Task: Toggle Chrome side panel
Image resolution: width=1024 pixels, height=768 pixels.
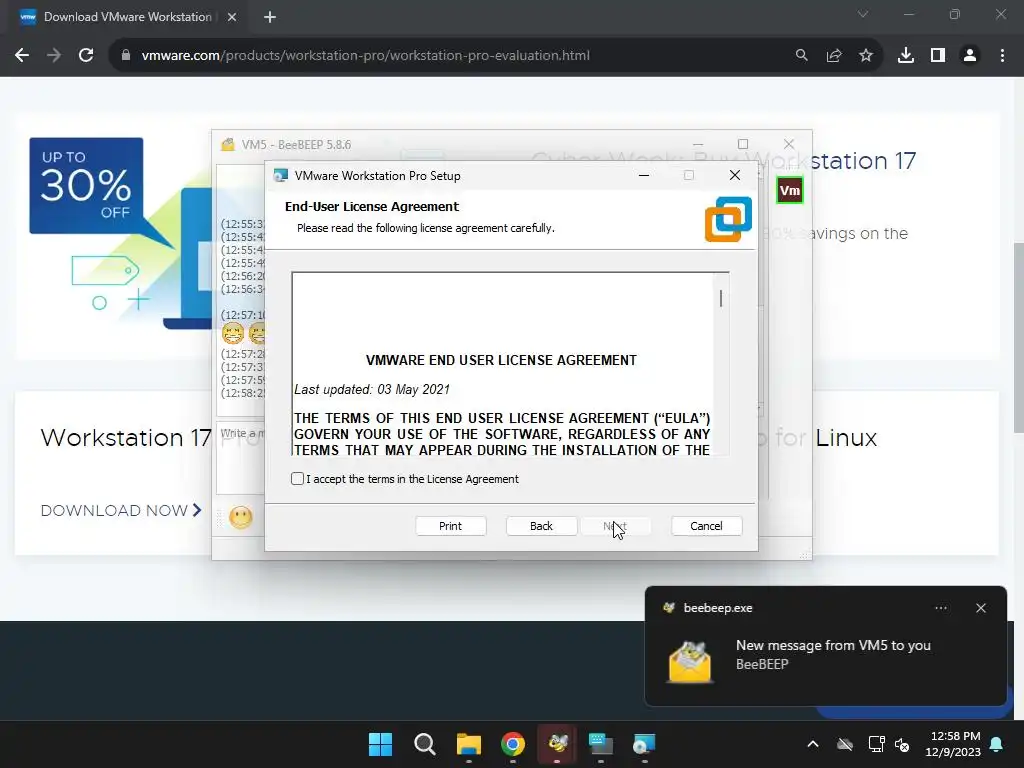Action: click(x=938, y=56)
